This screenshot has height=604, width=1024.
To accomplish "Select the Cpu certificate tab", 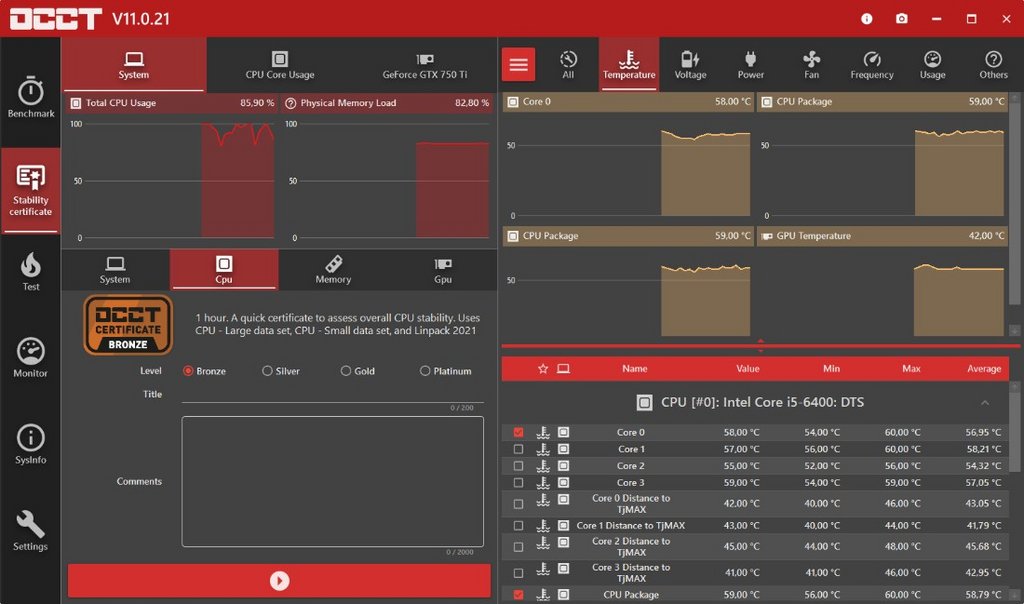I will pos(224,270).
